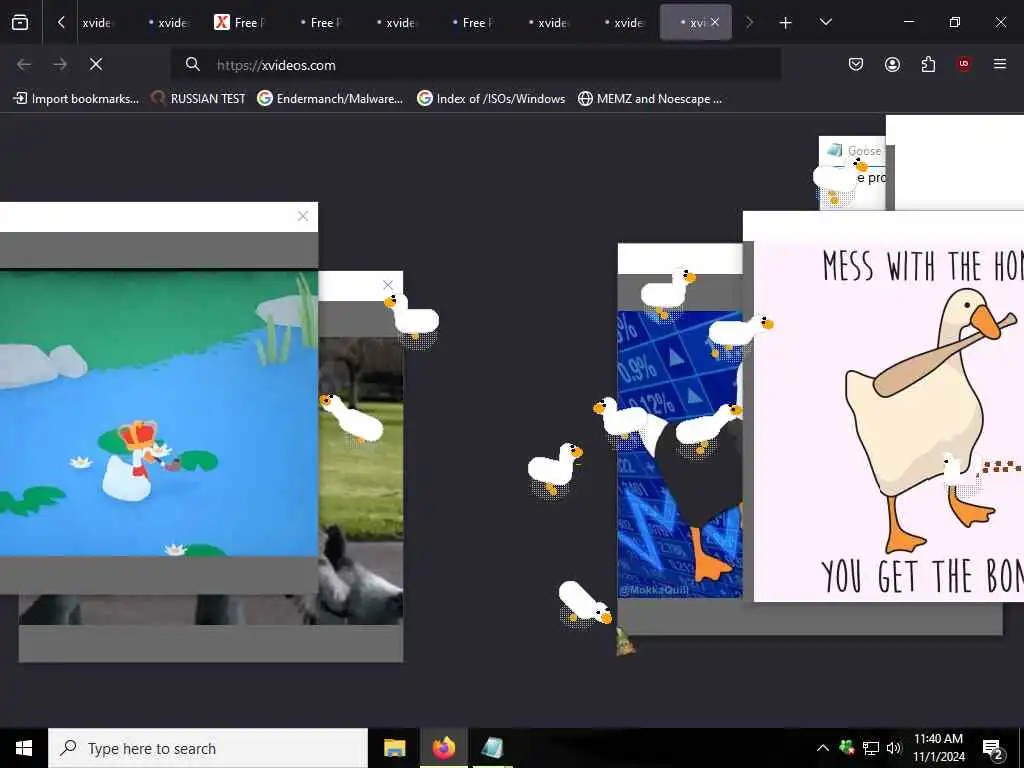Go forward one page
1024x768 pixels.
(60, 64)
